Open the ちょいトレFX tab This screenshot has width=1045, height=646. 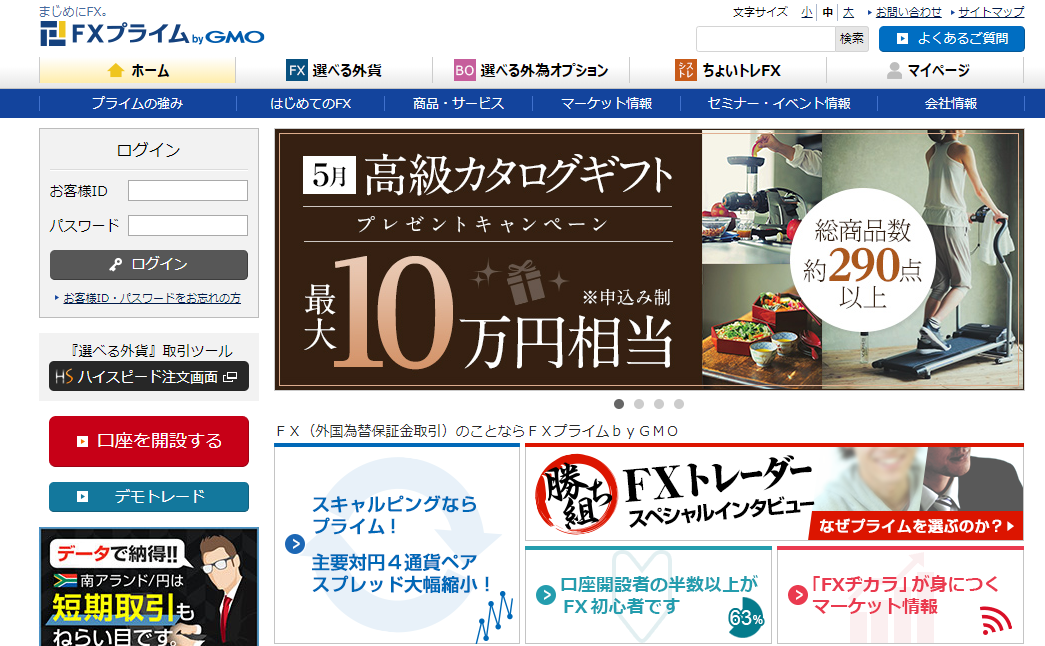tap(728, 70)
